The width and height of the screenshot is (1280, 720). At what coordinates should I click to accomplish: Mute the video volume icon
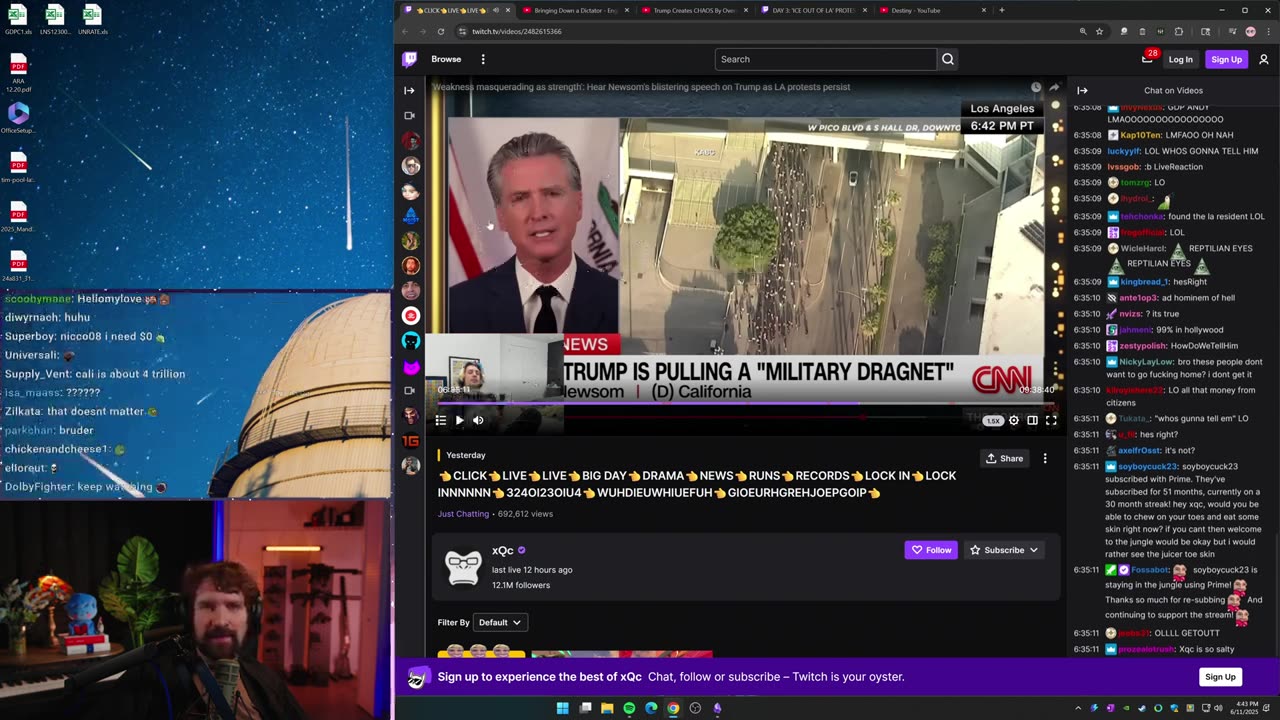(478, 420)
